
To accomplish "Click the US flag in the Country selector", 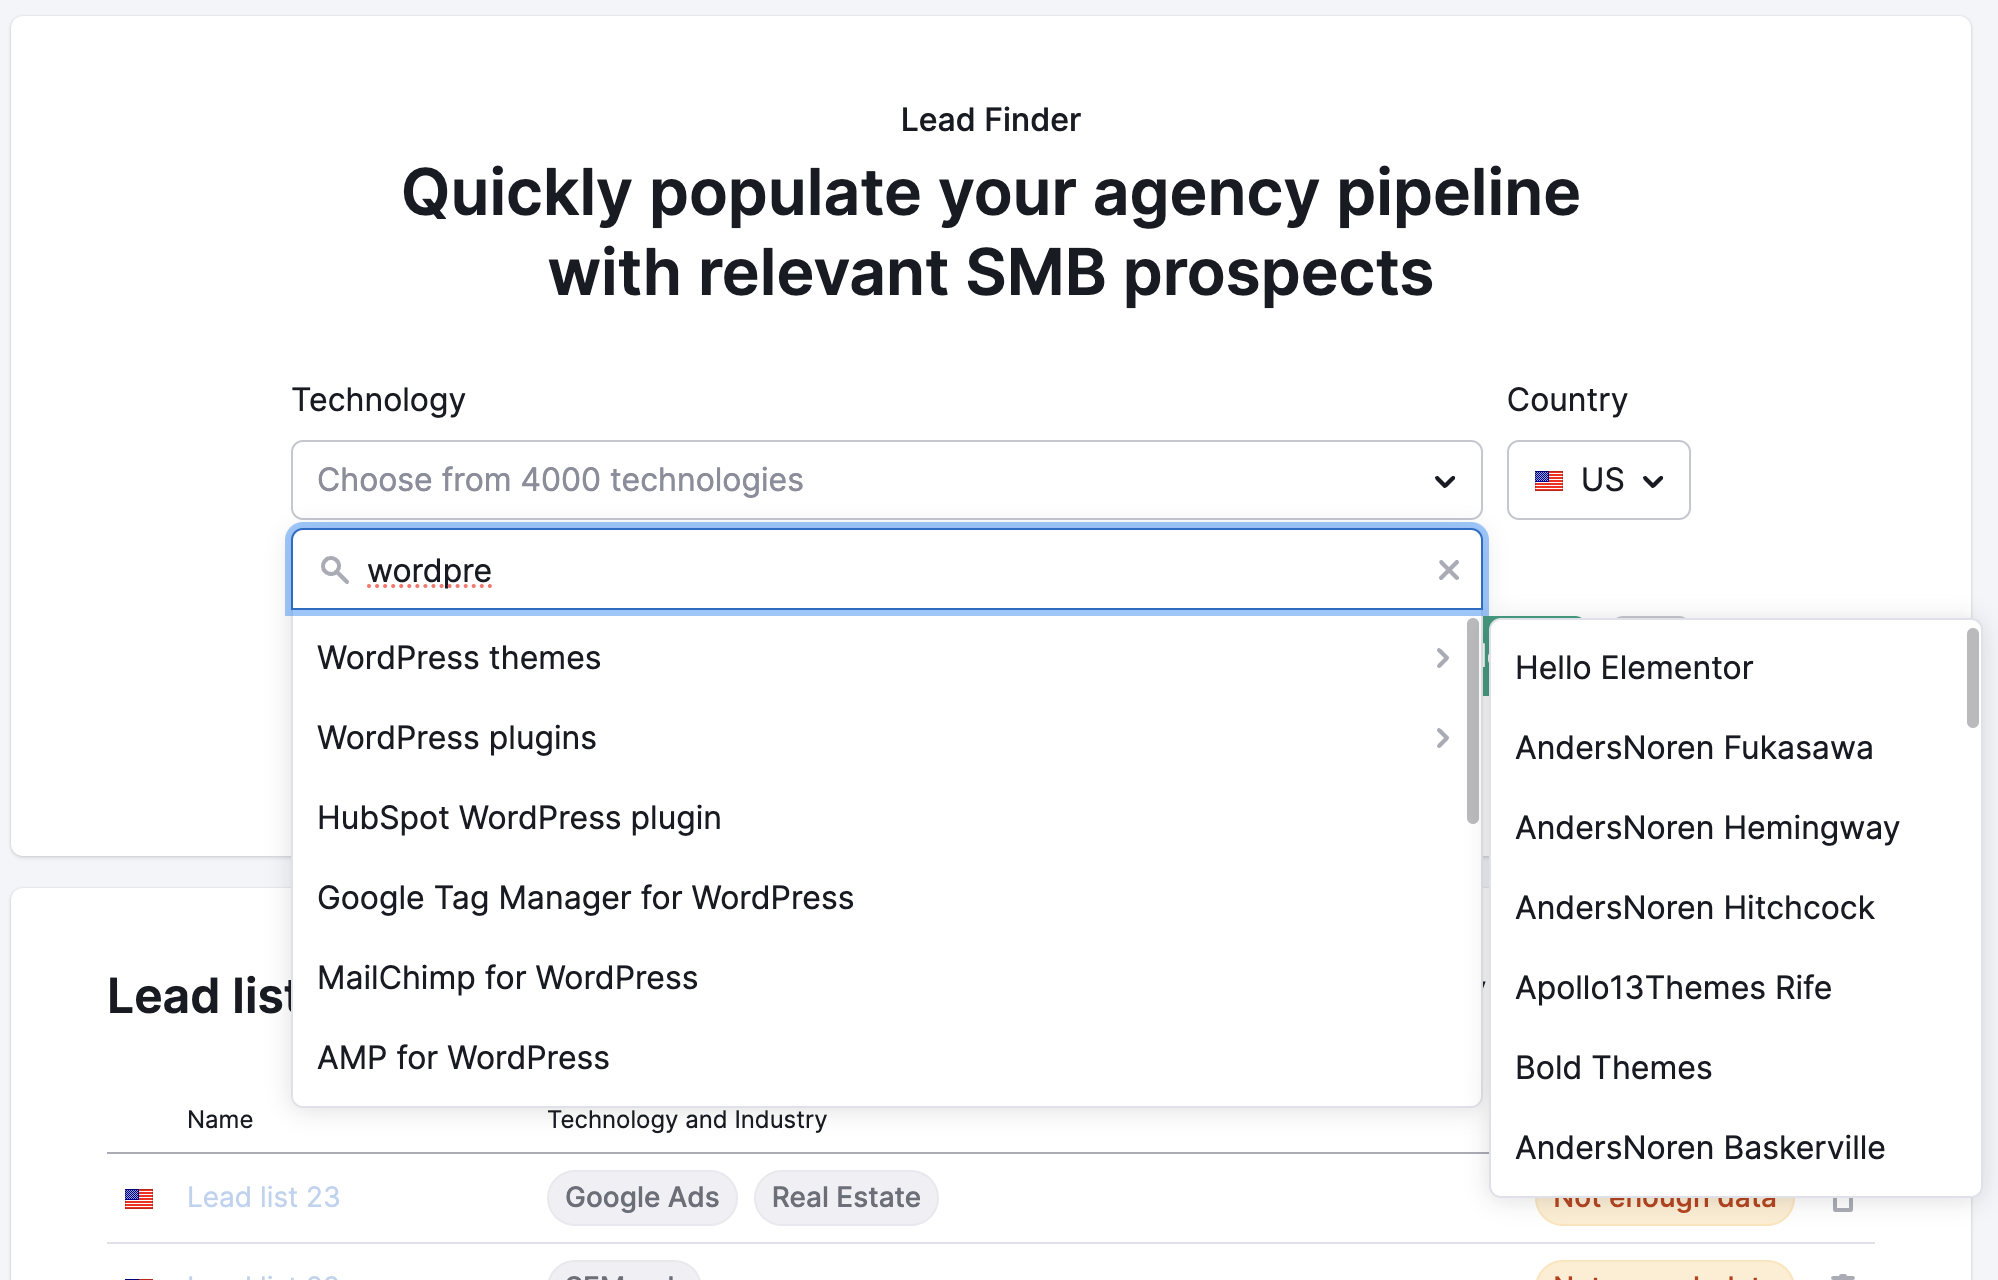I will point(1549,480).
